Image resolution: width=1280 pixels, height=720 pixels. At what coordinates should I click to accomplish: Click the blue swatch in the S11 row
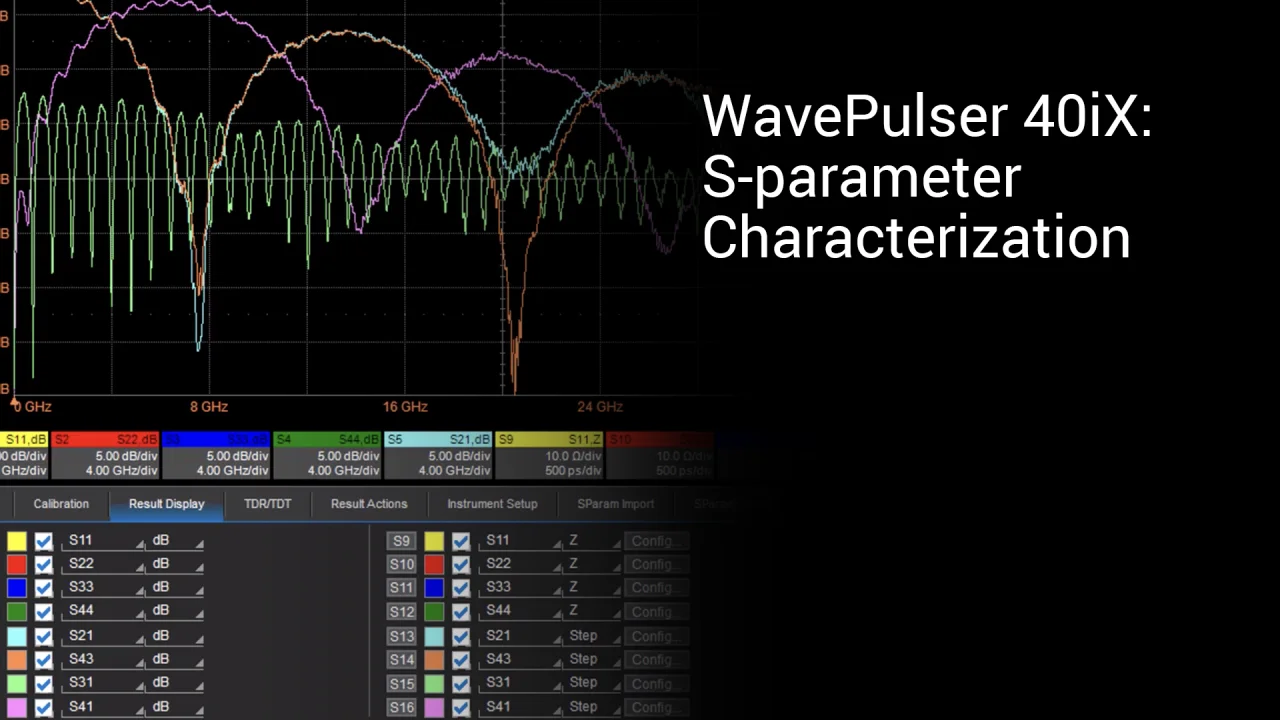tap(434, 588)
